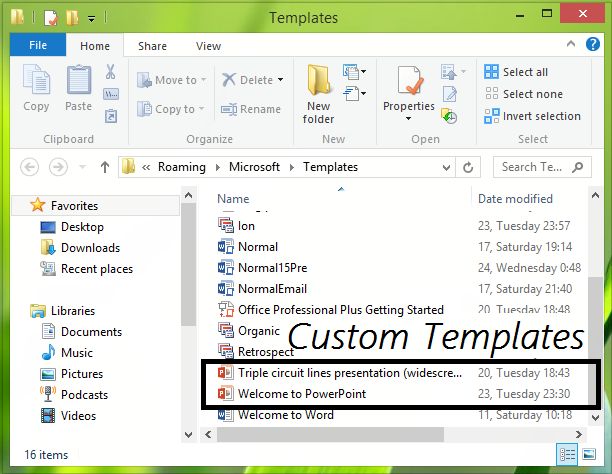This screenshot has height=474, width=612.
Task: Click the search magnifier icon
Action: click(x=577, y=167)
